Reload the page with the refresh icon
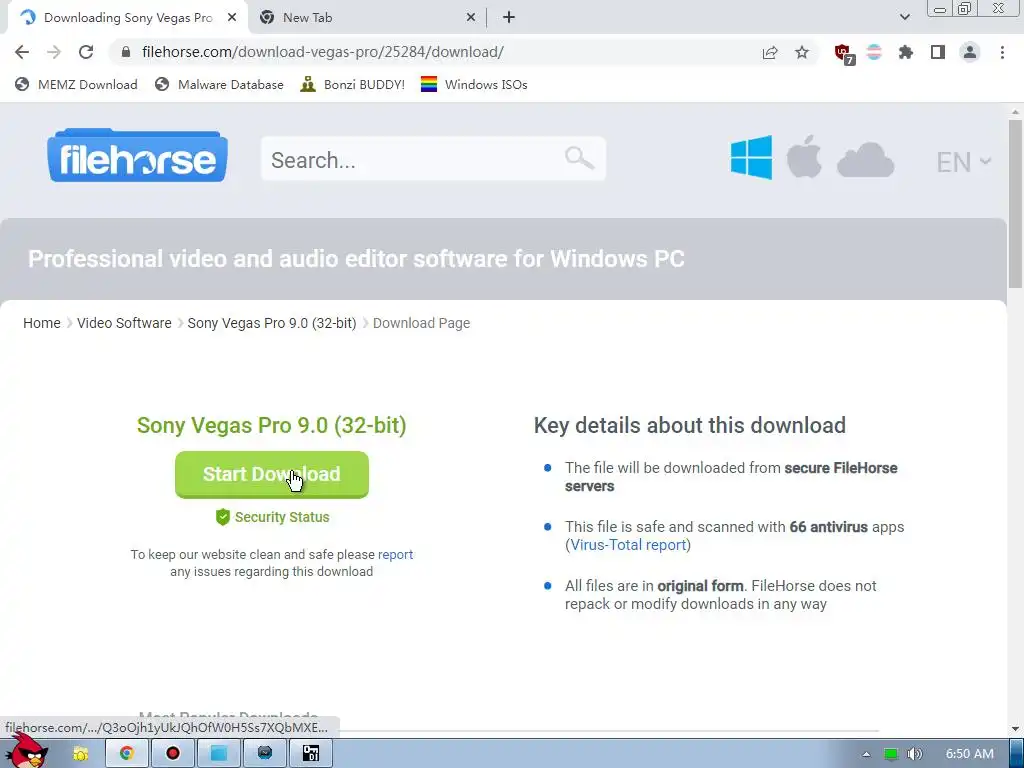1024x768 pixels. [x=86, y=52]
